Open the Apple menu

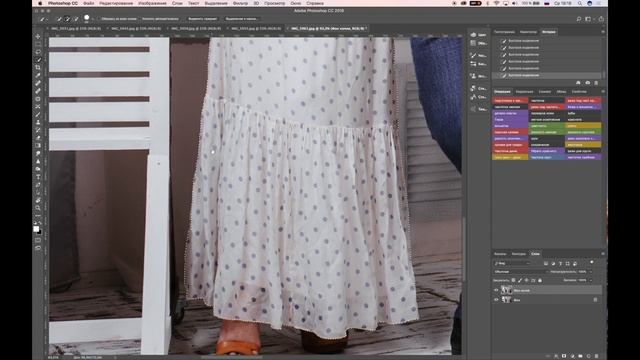click(40, 3)
